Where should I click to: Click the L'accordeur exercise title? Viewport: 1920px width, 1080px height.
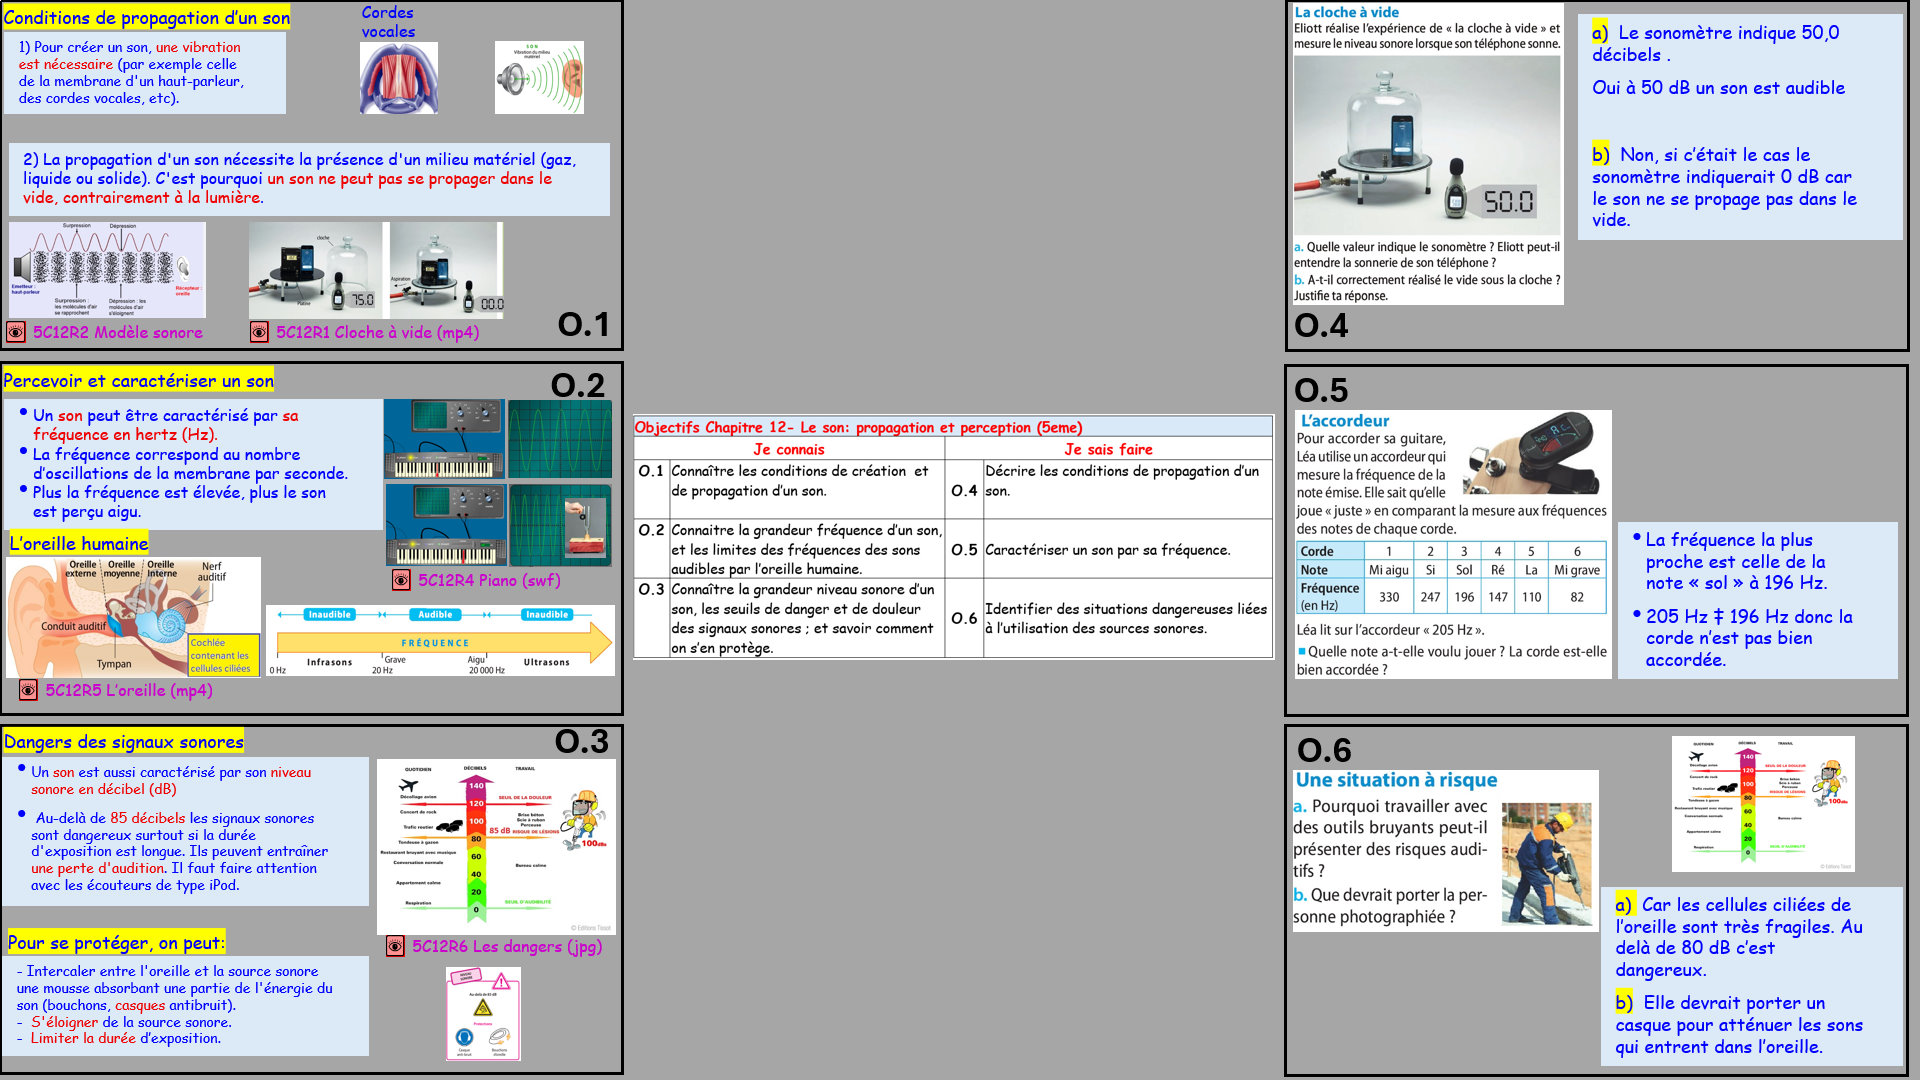pos(1345,421)
